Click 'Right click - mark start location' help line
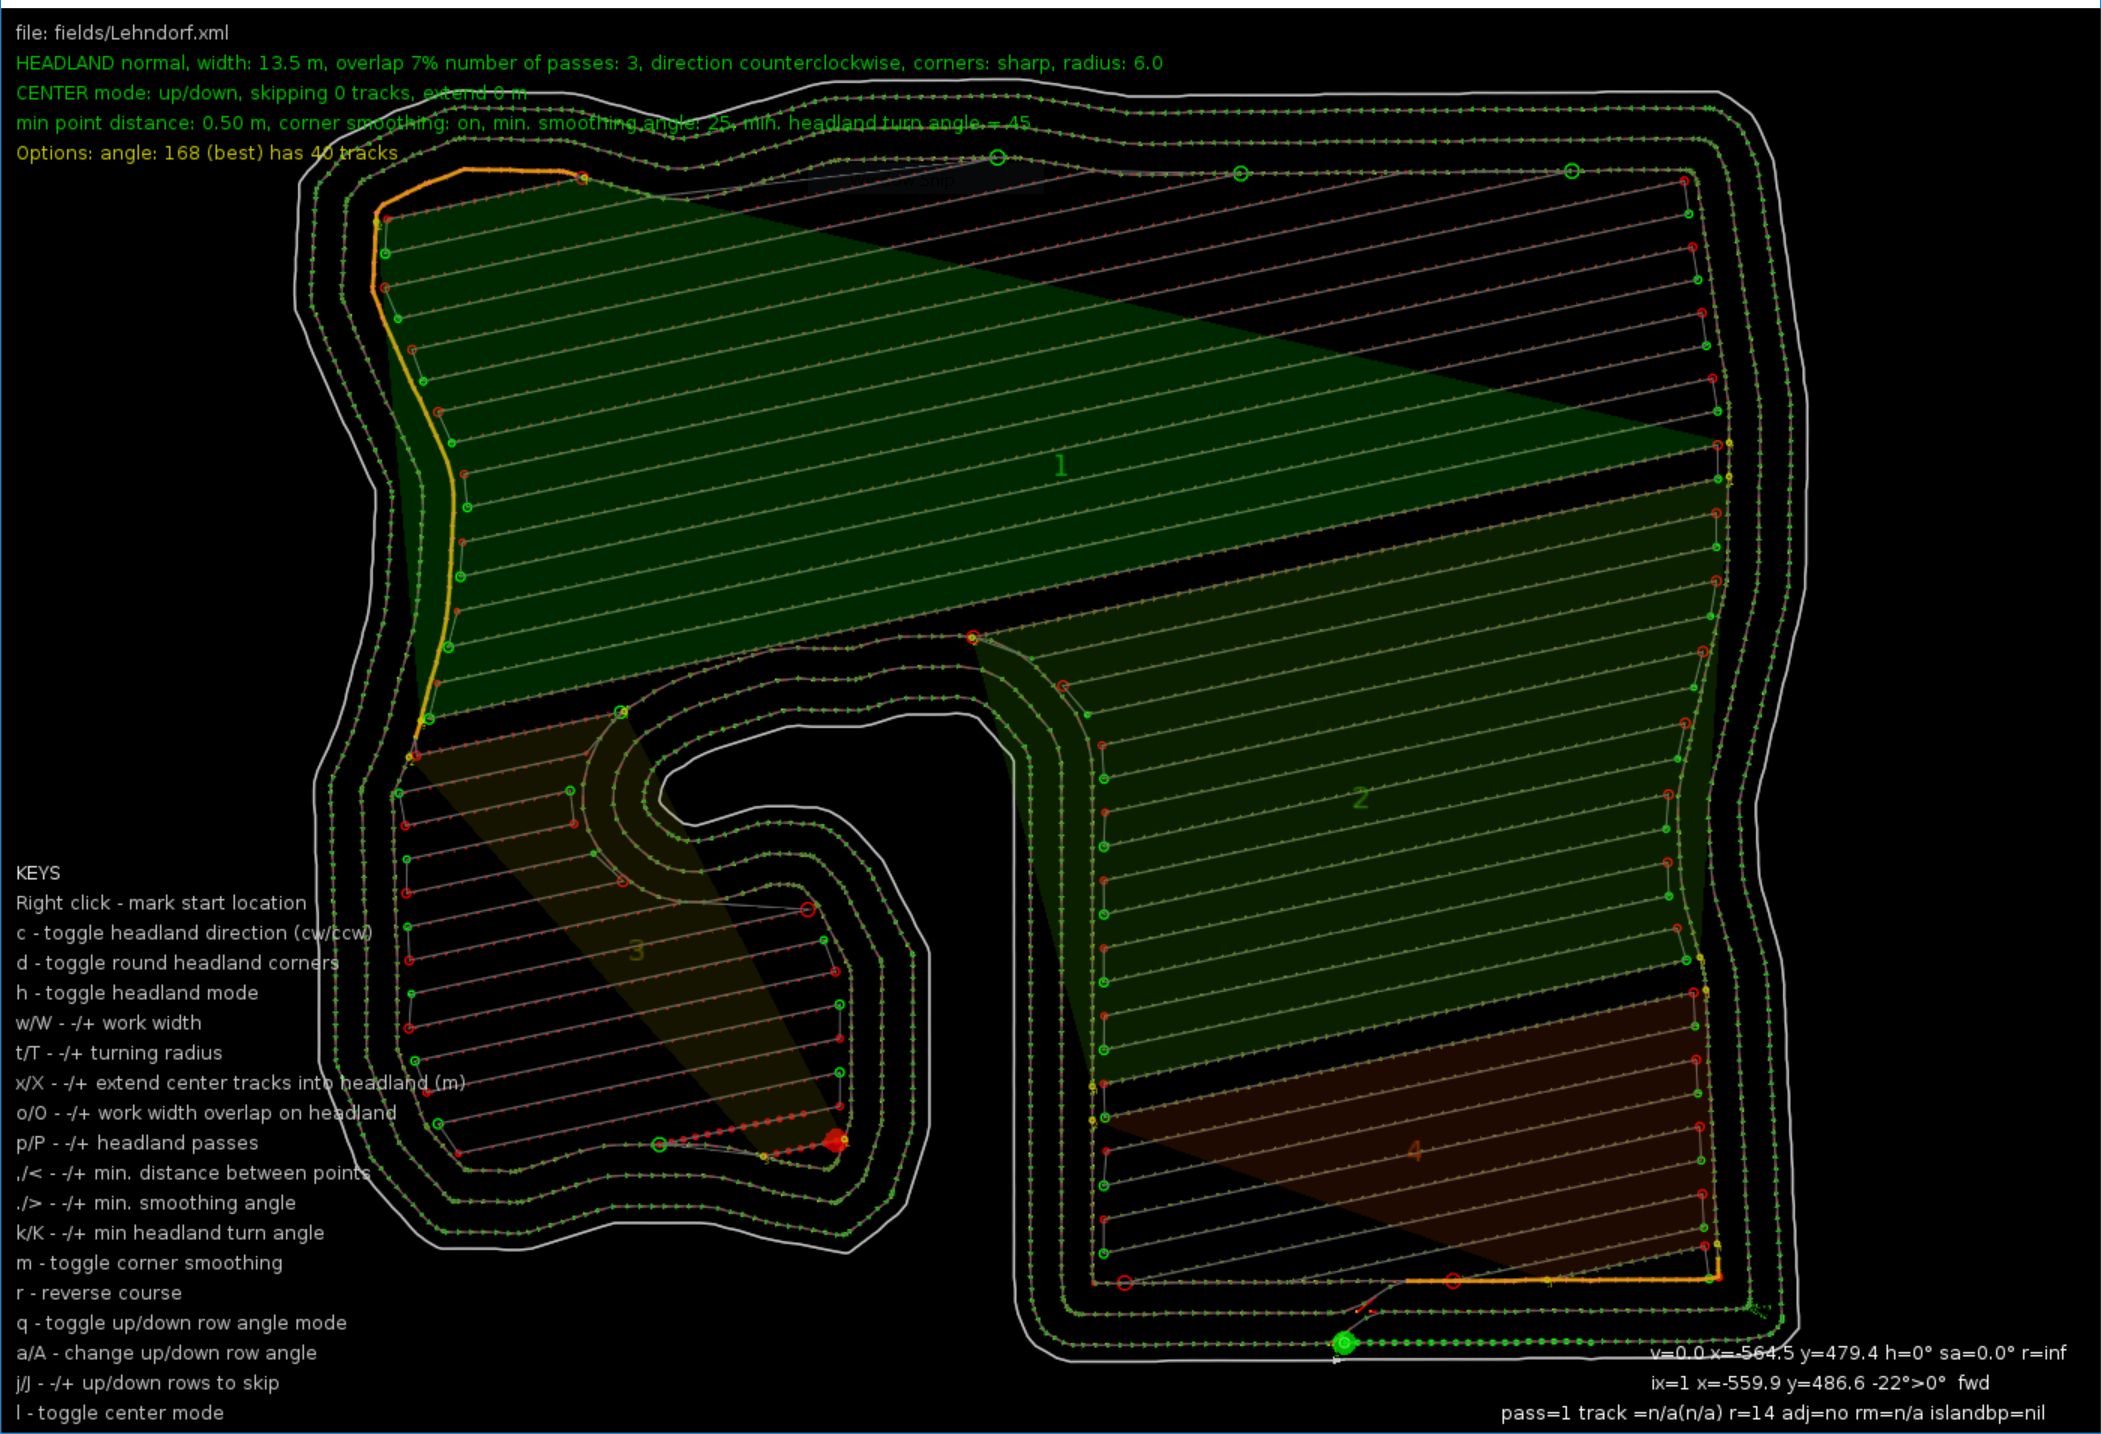 click(161, 903)
